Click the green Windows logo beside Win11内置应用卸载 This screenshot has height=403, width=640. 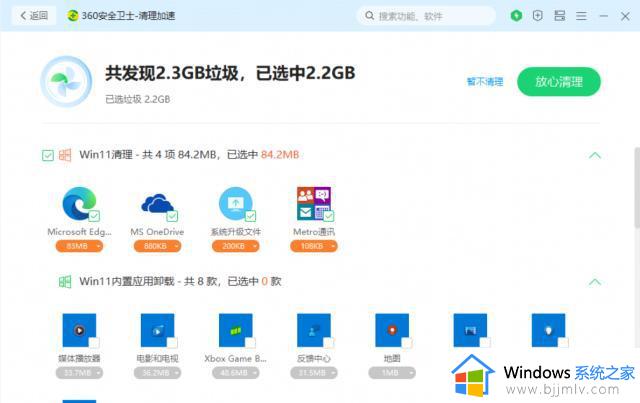[x=65, y=281]
